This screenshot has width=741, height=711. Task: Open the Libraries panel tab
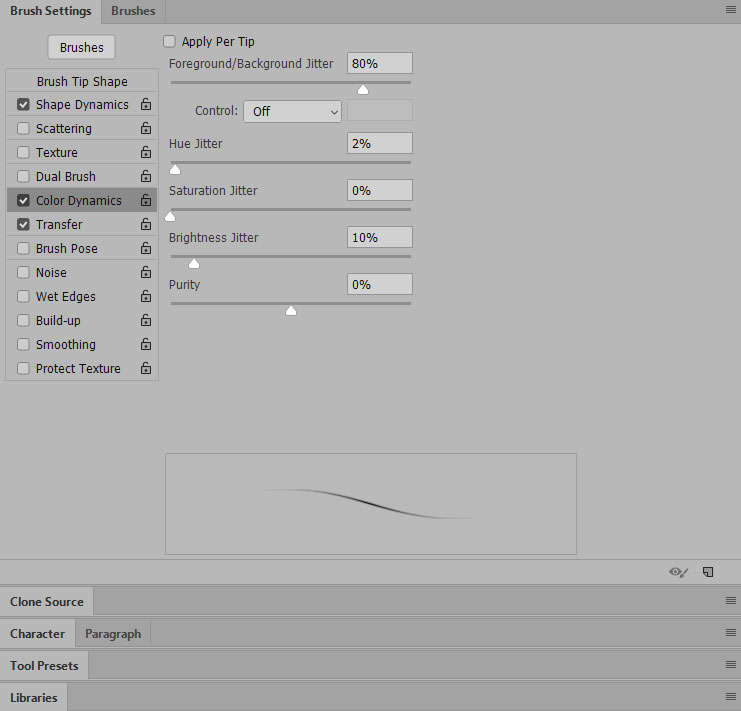click(34, 697)
